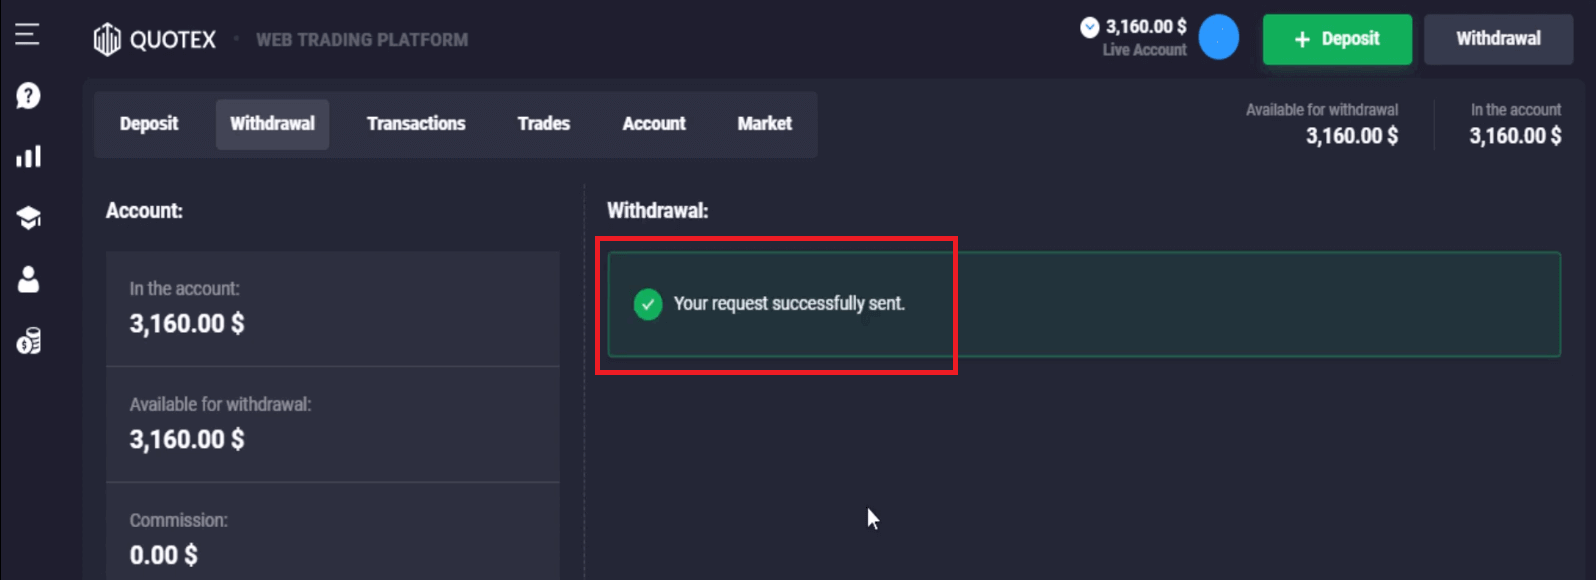Open the Transactions tab

point(416,124)
